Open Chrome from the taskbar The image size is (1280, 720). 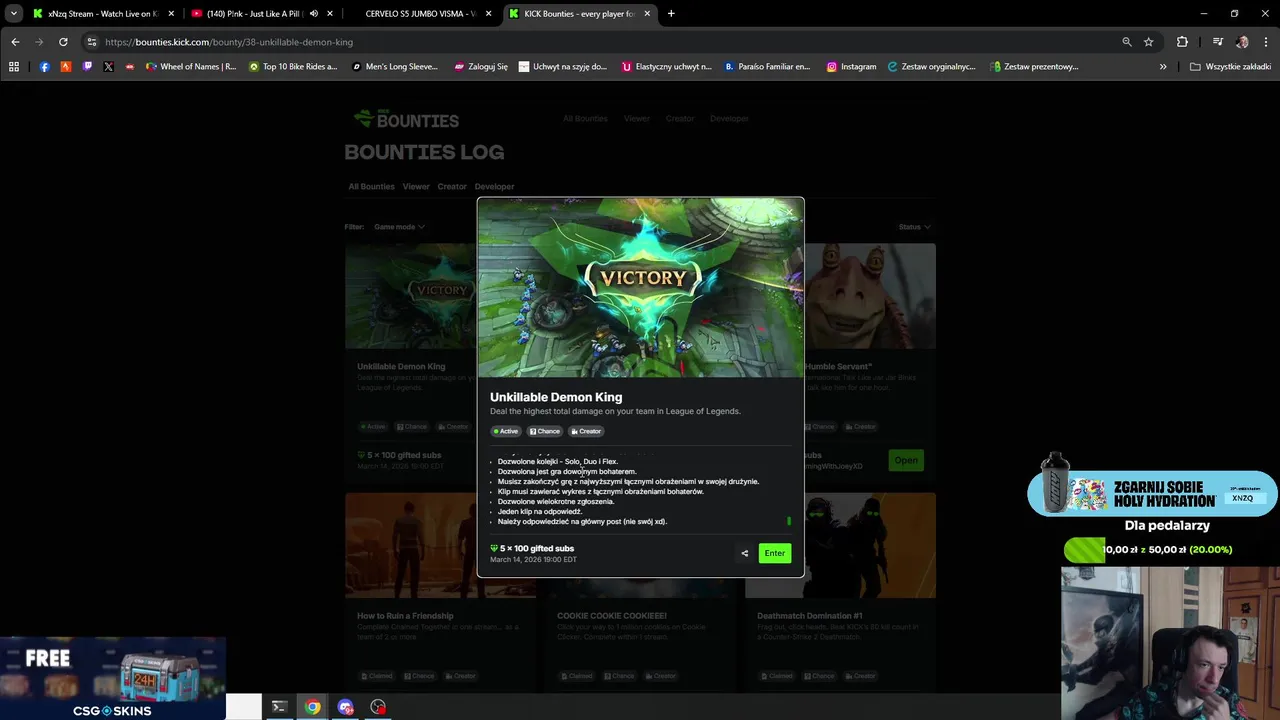pos(313,707)
